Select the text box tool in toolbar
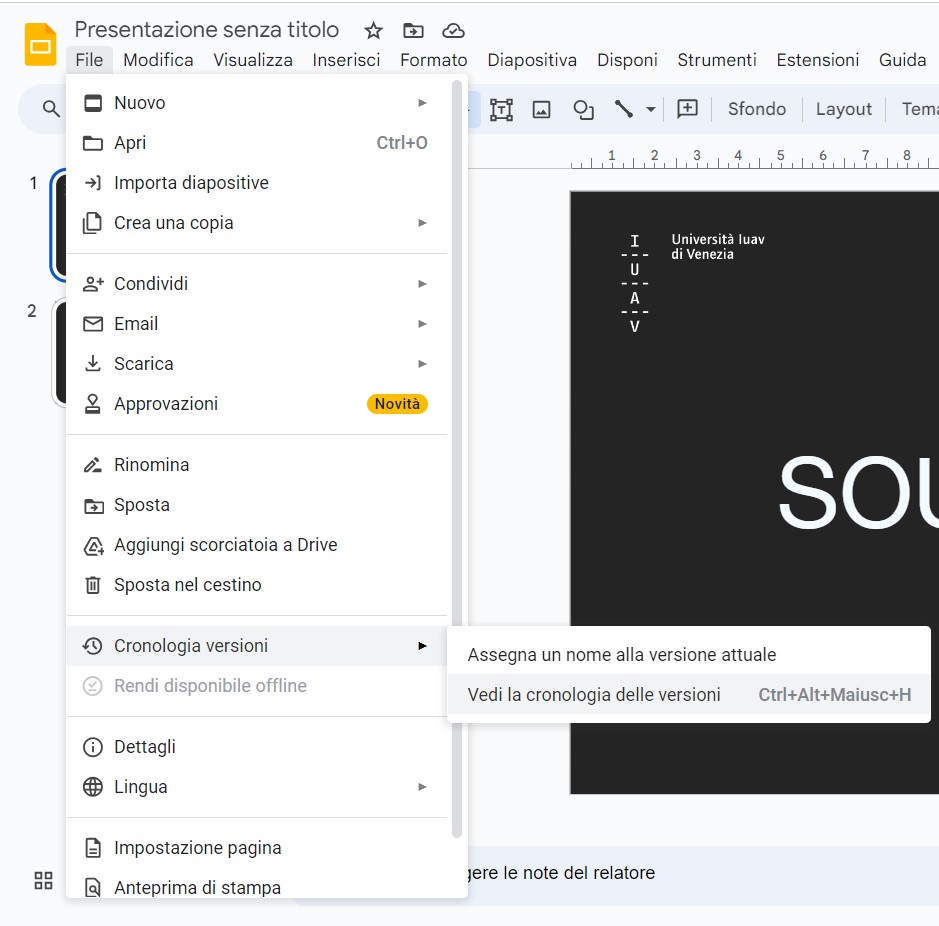This screenshot has width=939, height=926. click(501, 109)
